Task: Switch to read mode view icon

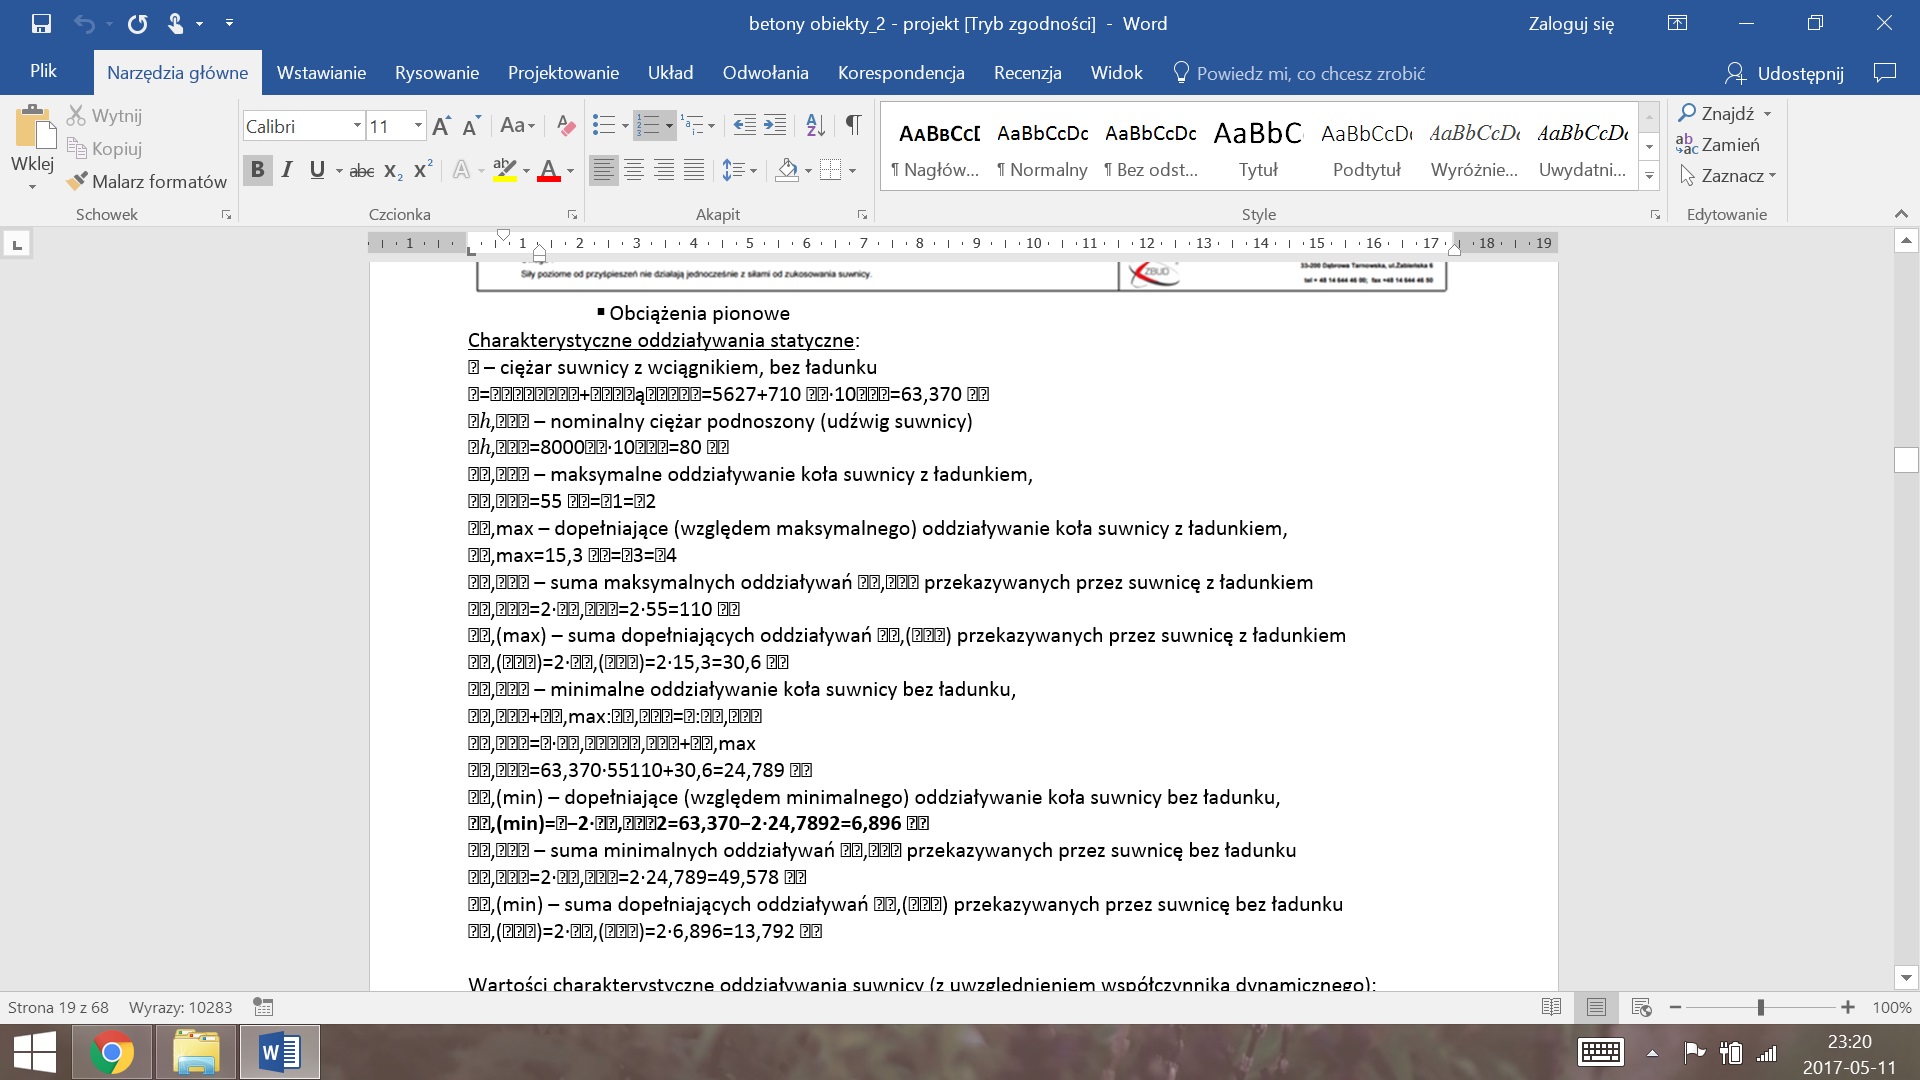Action: (1551, 1007)
